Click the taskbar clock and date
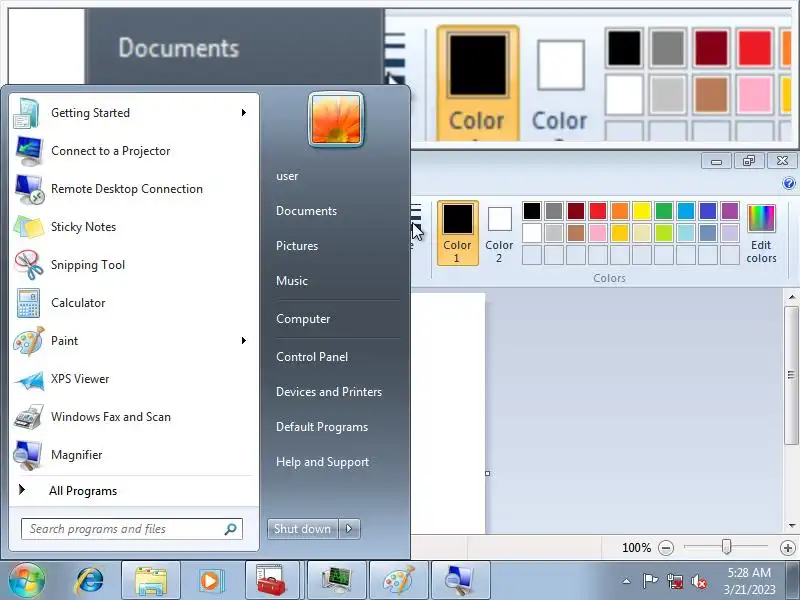The height and width of the screenshot is (600, 800). (749, 581)
